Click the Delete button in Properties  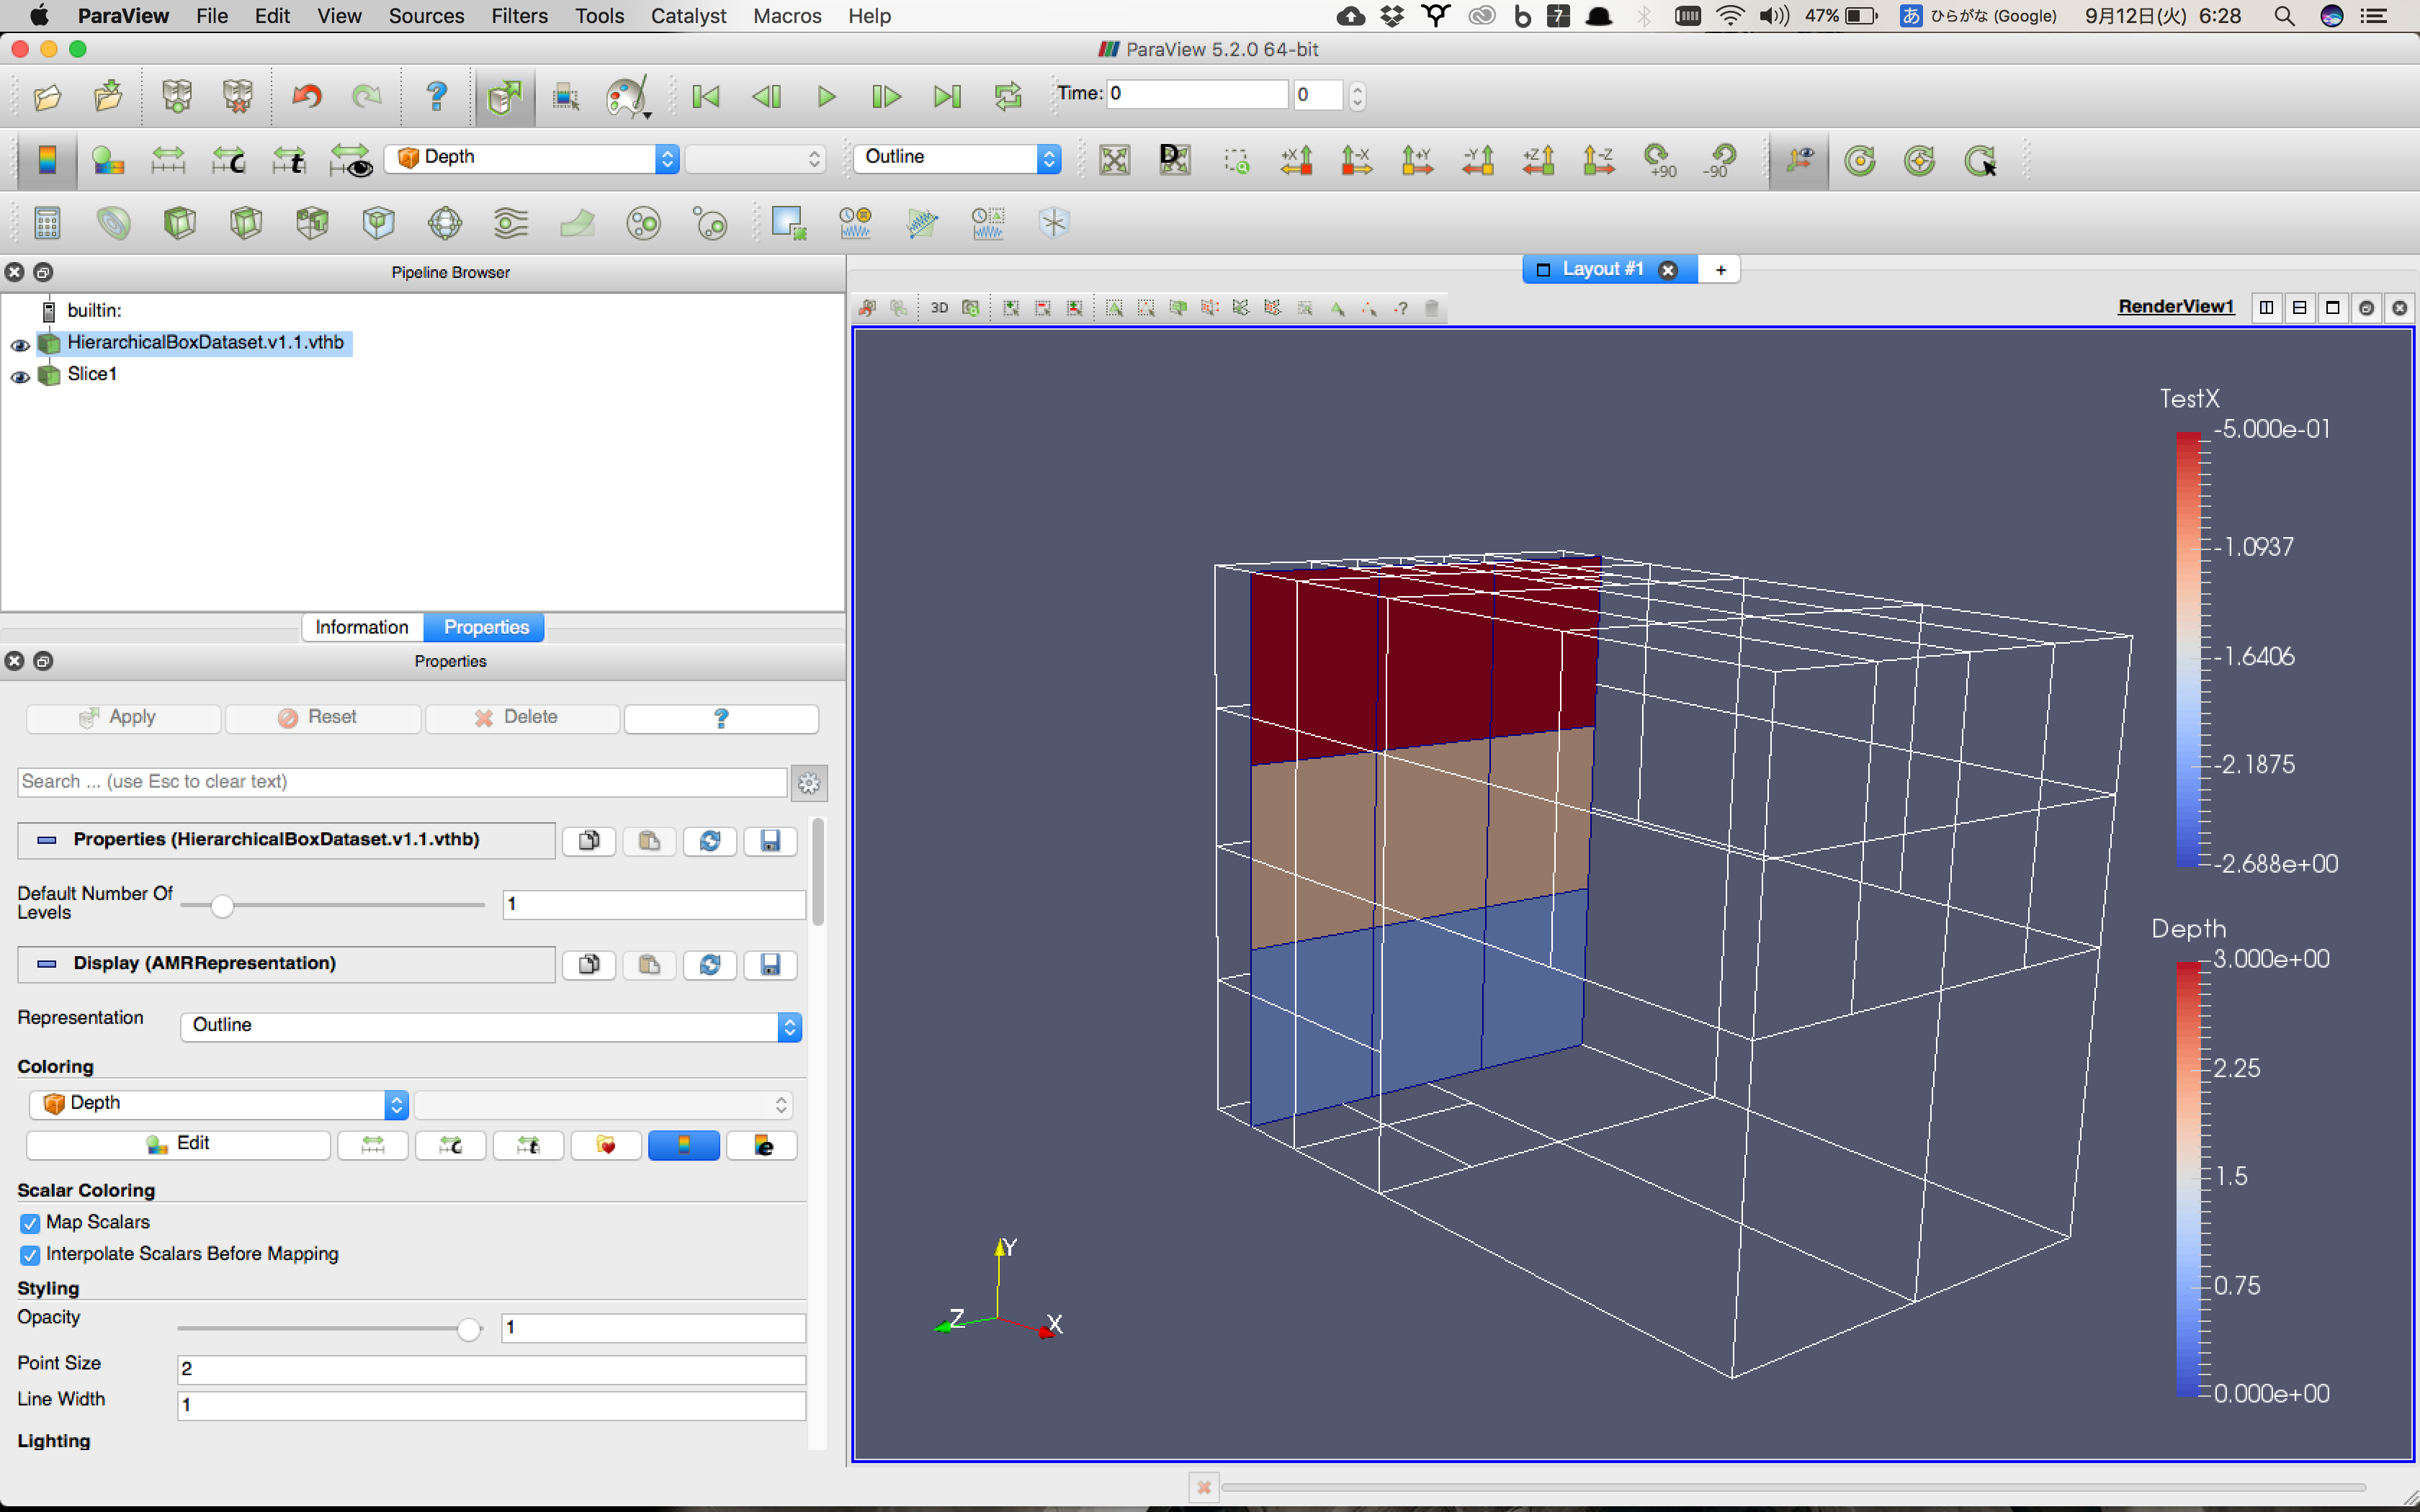point(521,717)
